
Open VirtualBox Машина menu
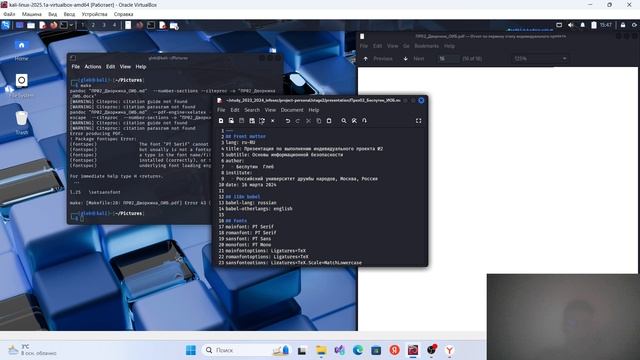(x=32, y=14)
